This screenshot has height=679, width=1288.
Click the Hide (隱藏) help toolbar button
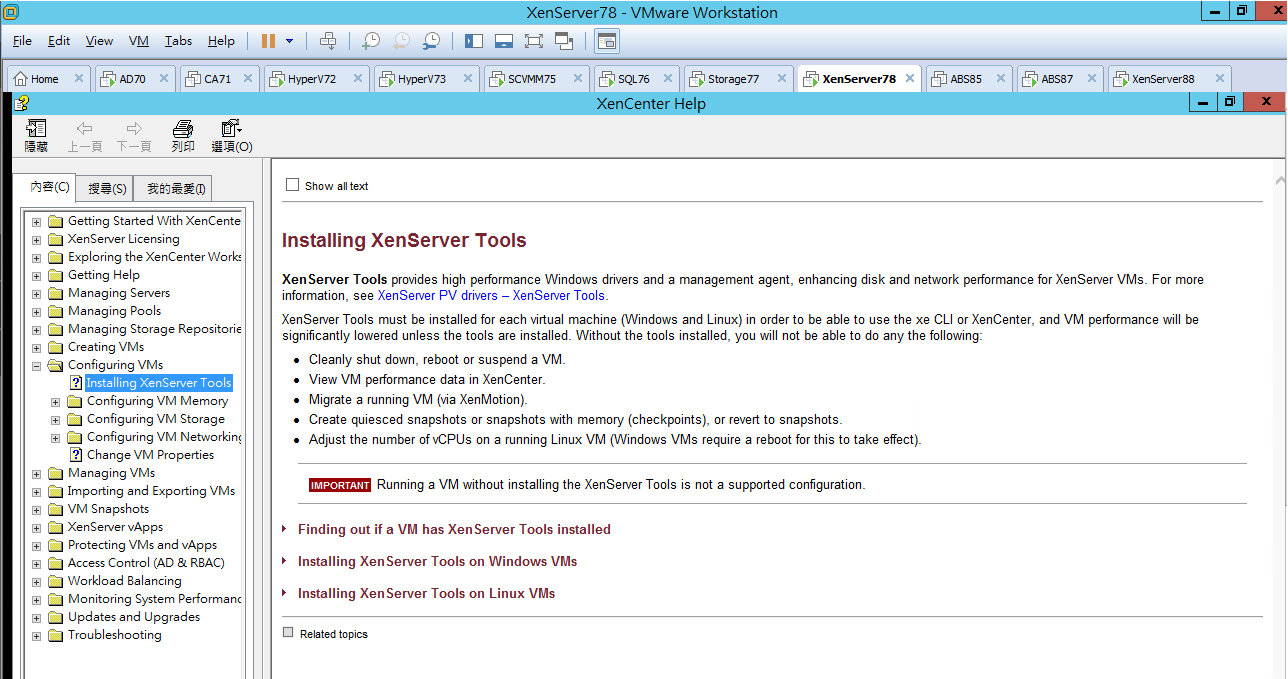(36, 136)
